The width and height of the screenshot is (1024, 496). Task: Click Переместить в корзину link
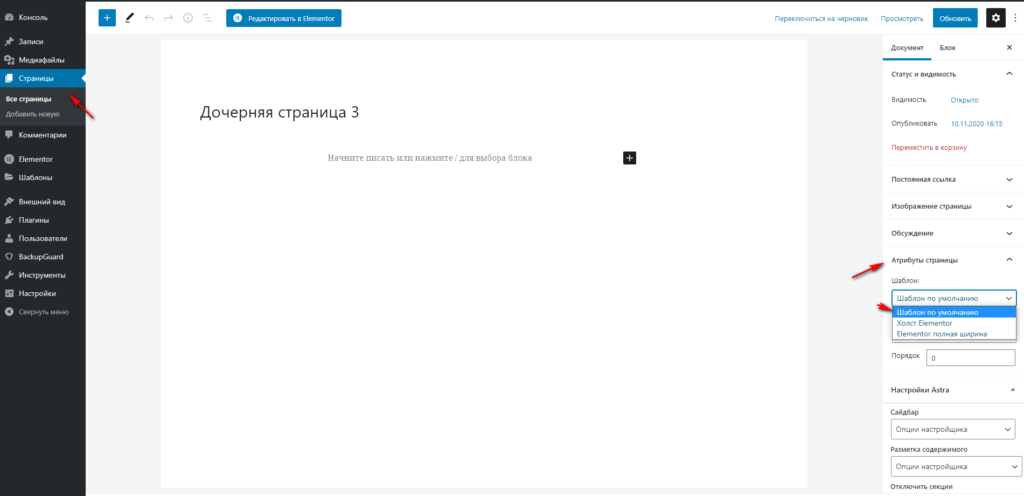931,147
